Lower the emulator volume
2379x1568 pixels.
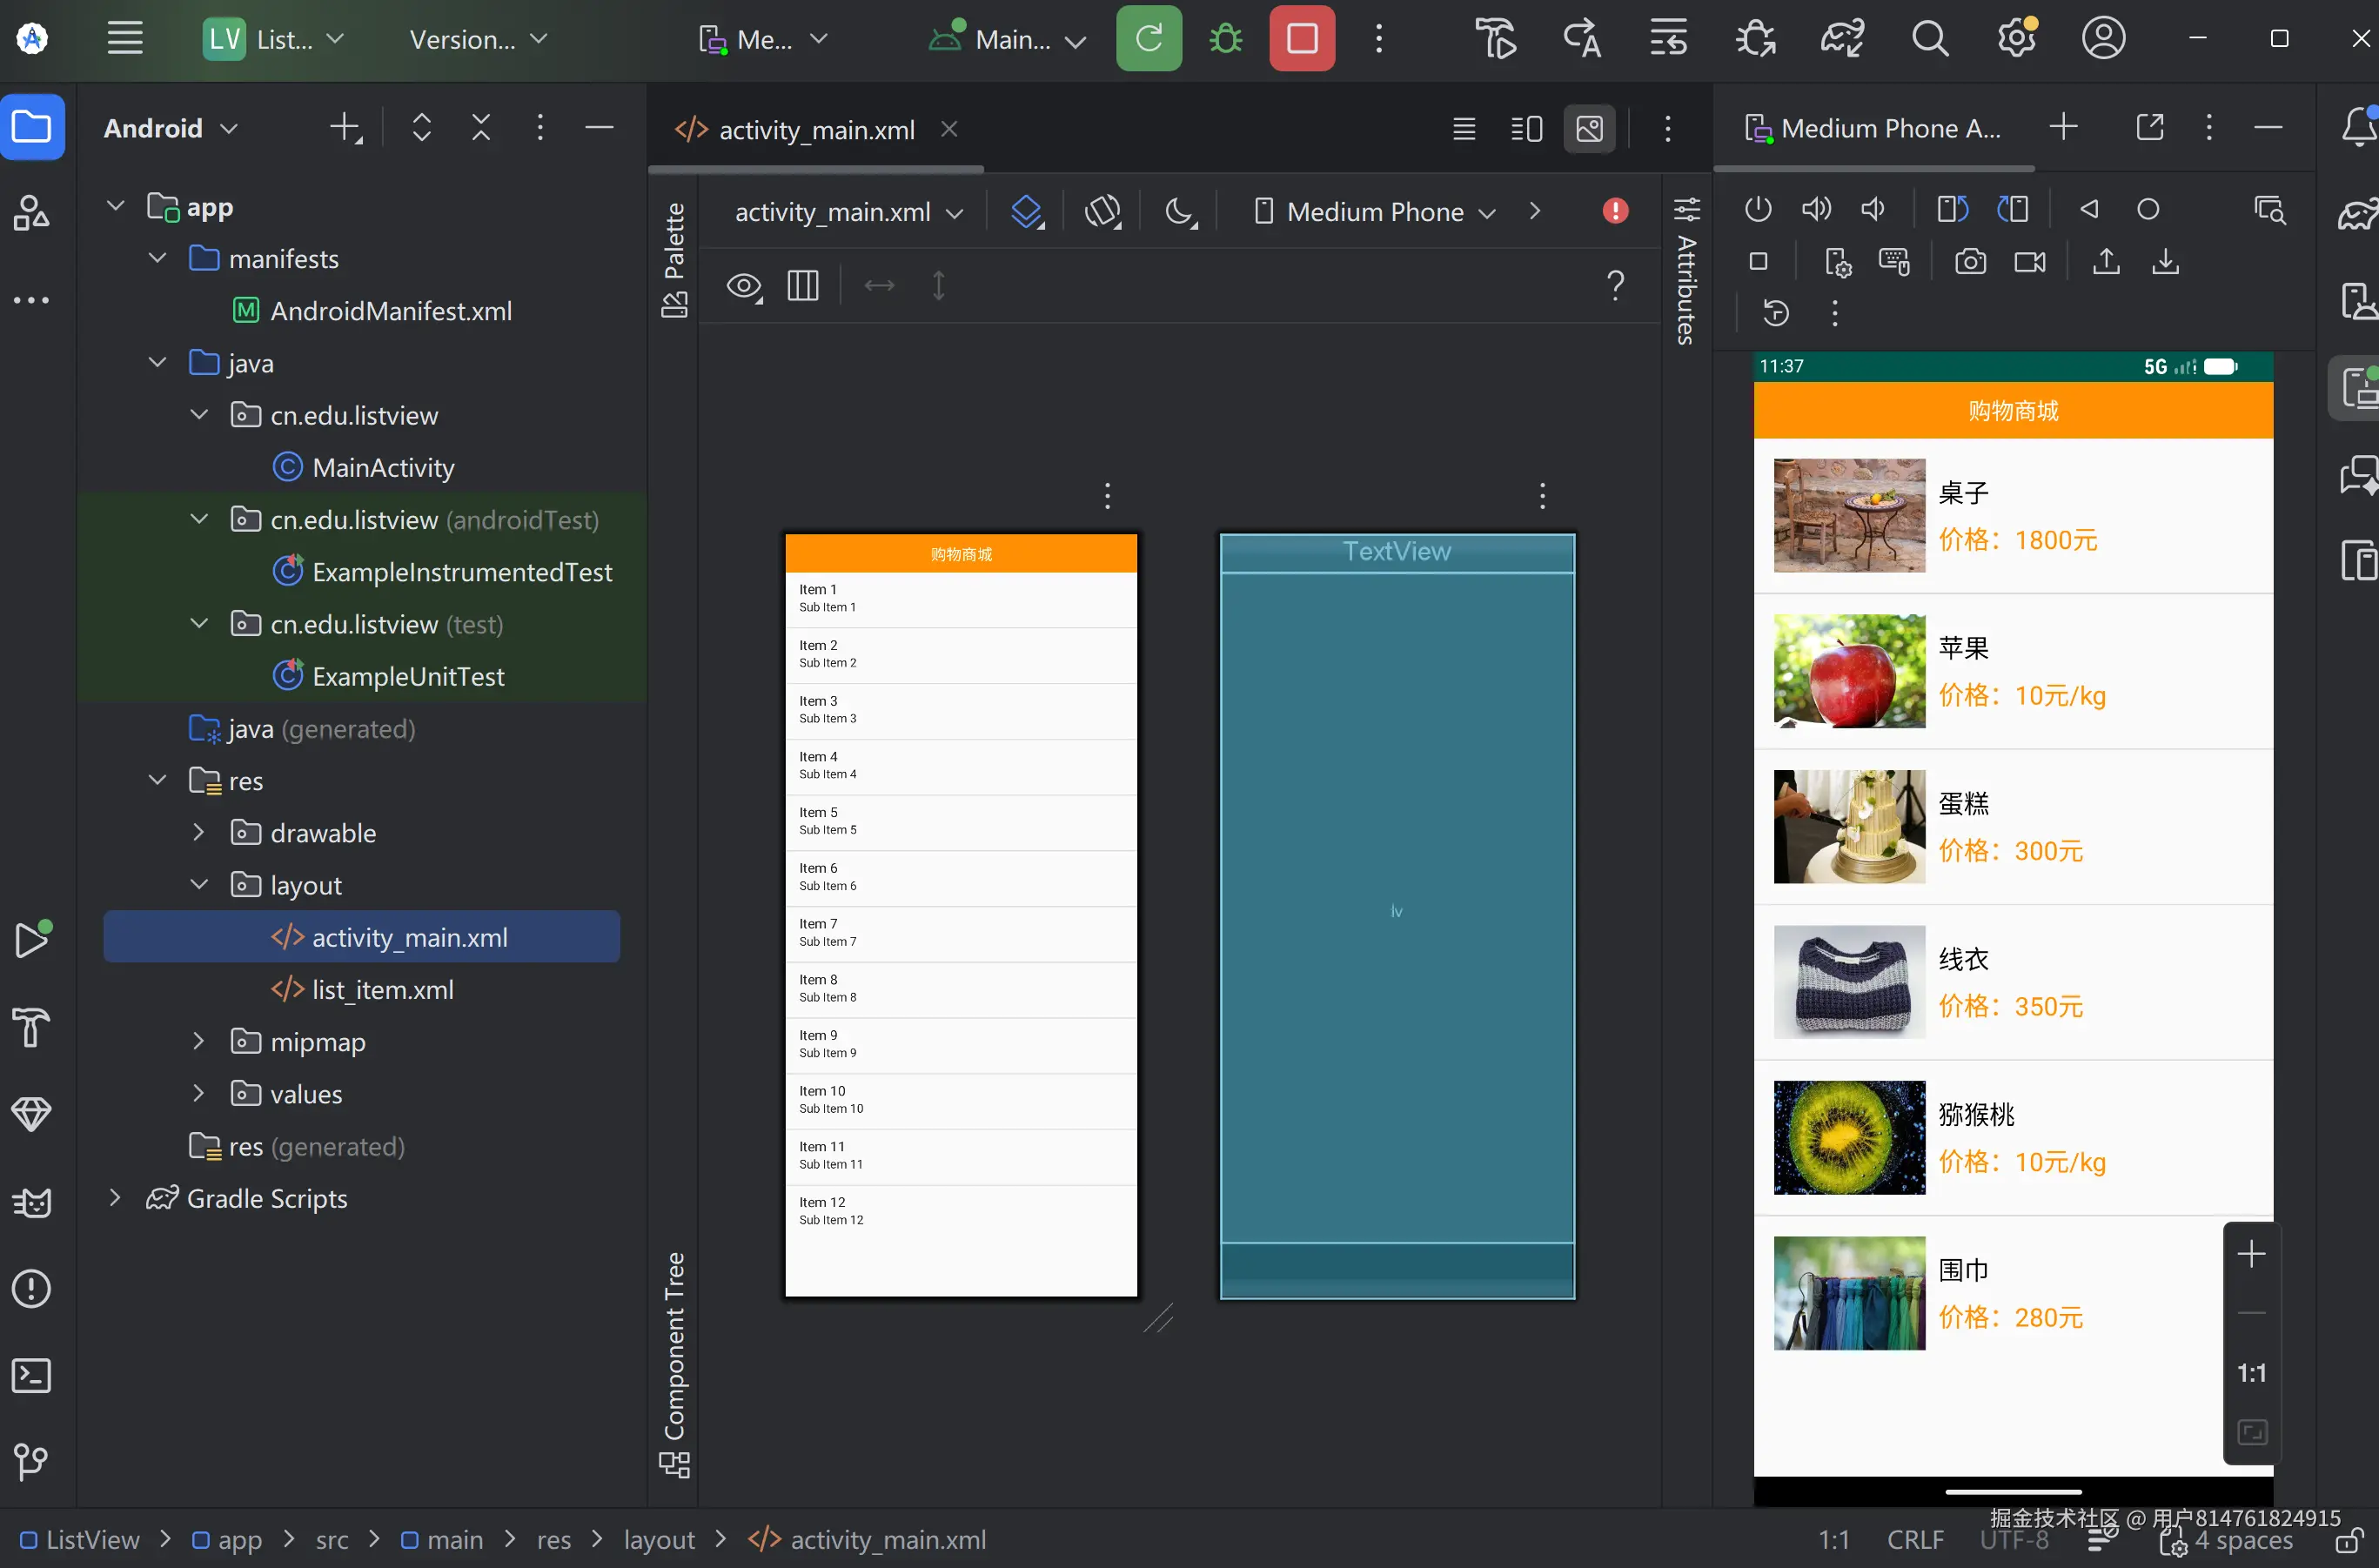click(1873, 209)
